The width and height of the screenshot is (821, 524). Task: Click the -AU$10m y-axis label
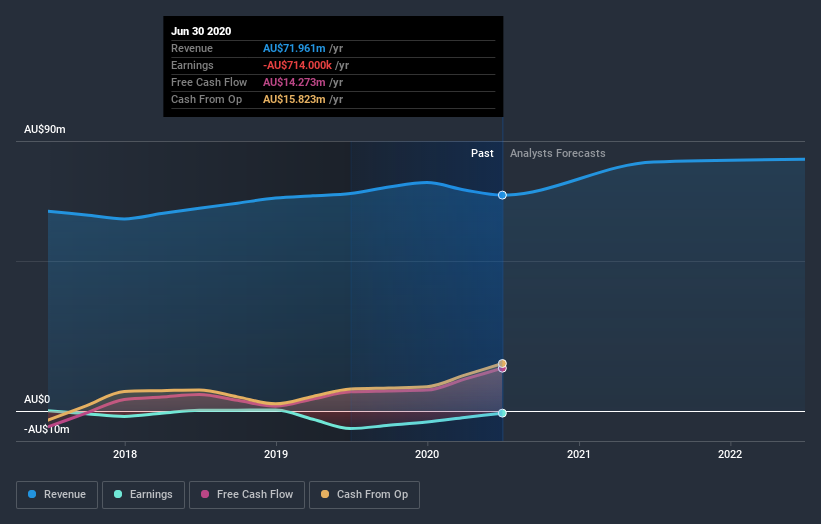[47, 429]
